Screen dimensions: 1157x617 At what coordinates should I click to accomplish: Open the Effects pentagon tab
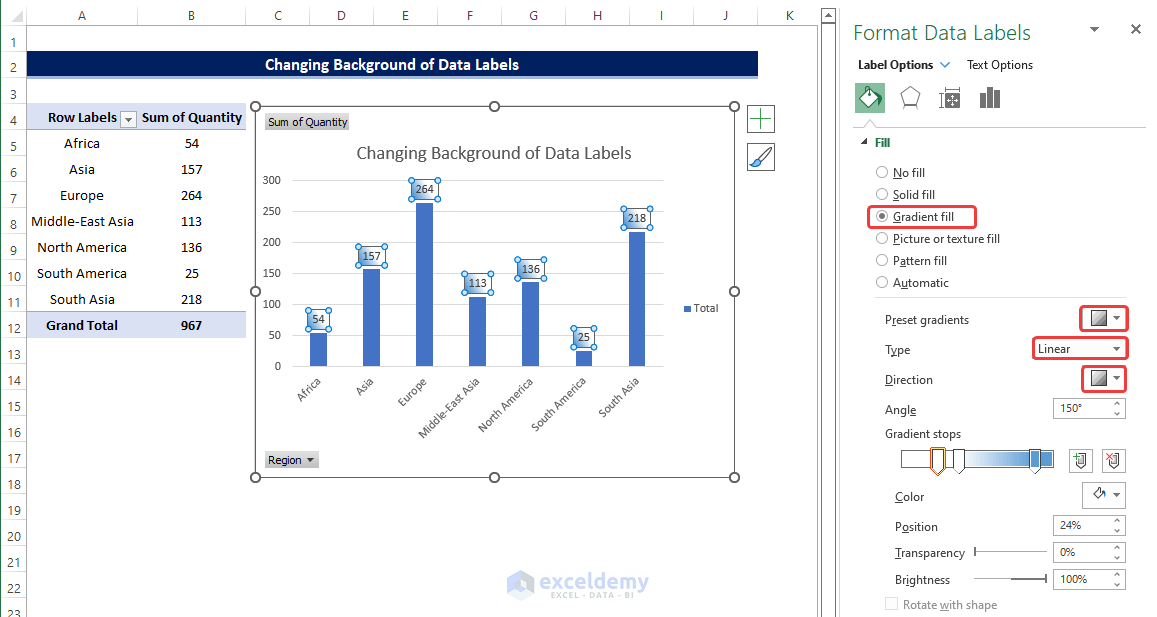pos(909,98)
